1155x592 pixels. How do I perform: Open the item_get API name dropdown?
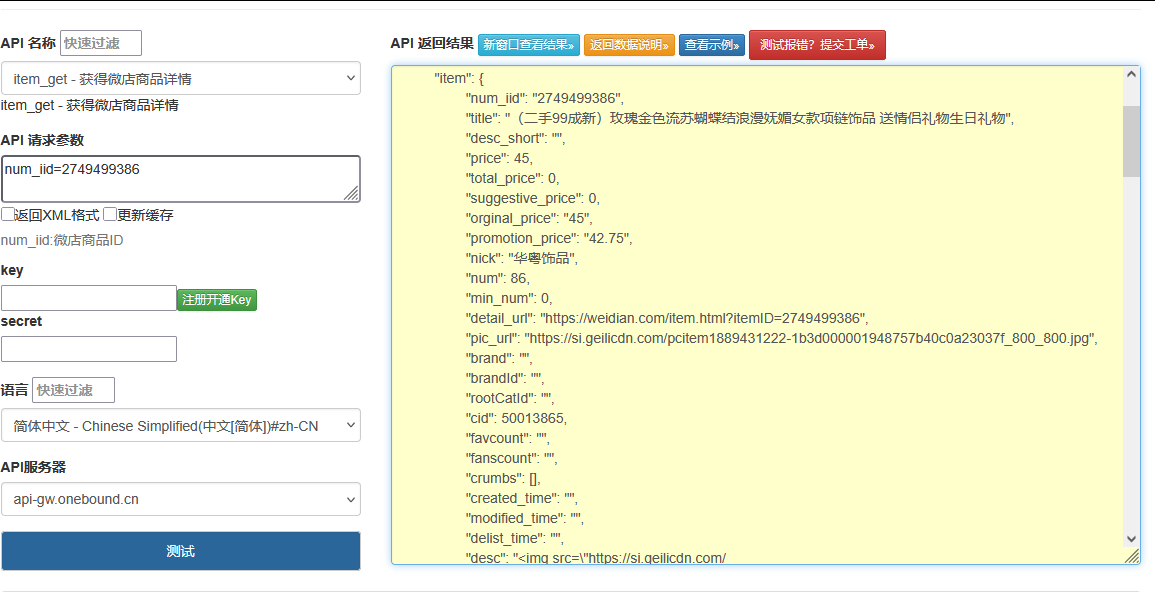coord(181,79)
